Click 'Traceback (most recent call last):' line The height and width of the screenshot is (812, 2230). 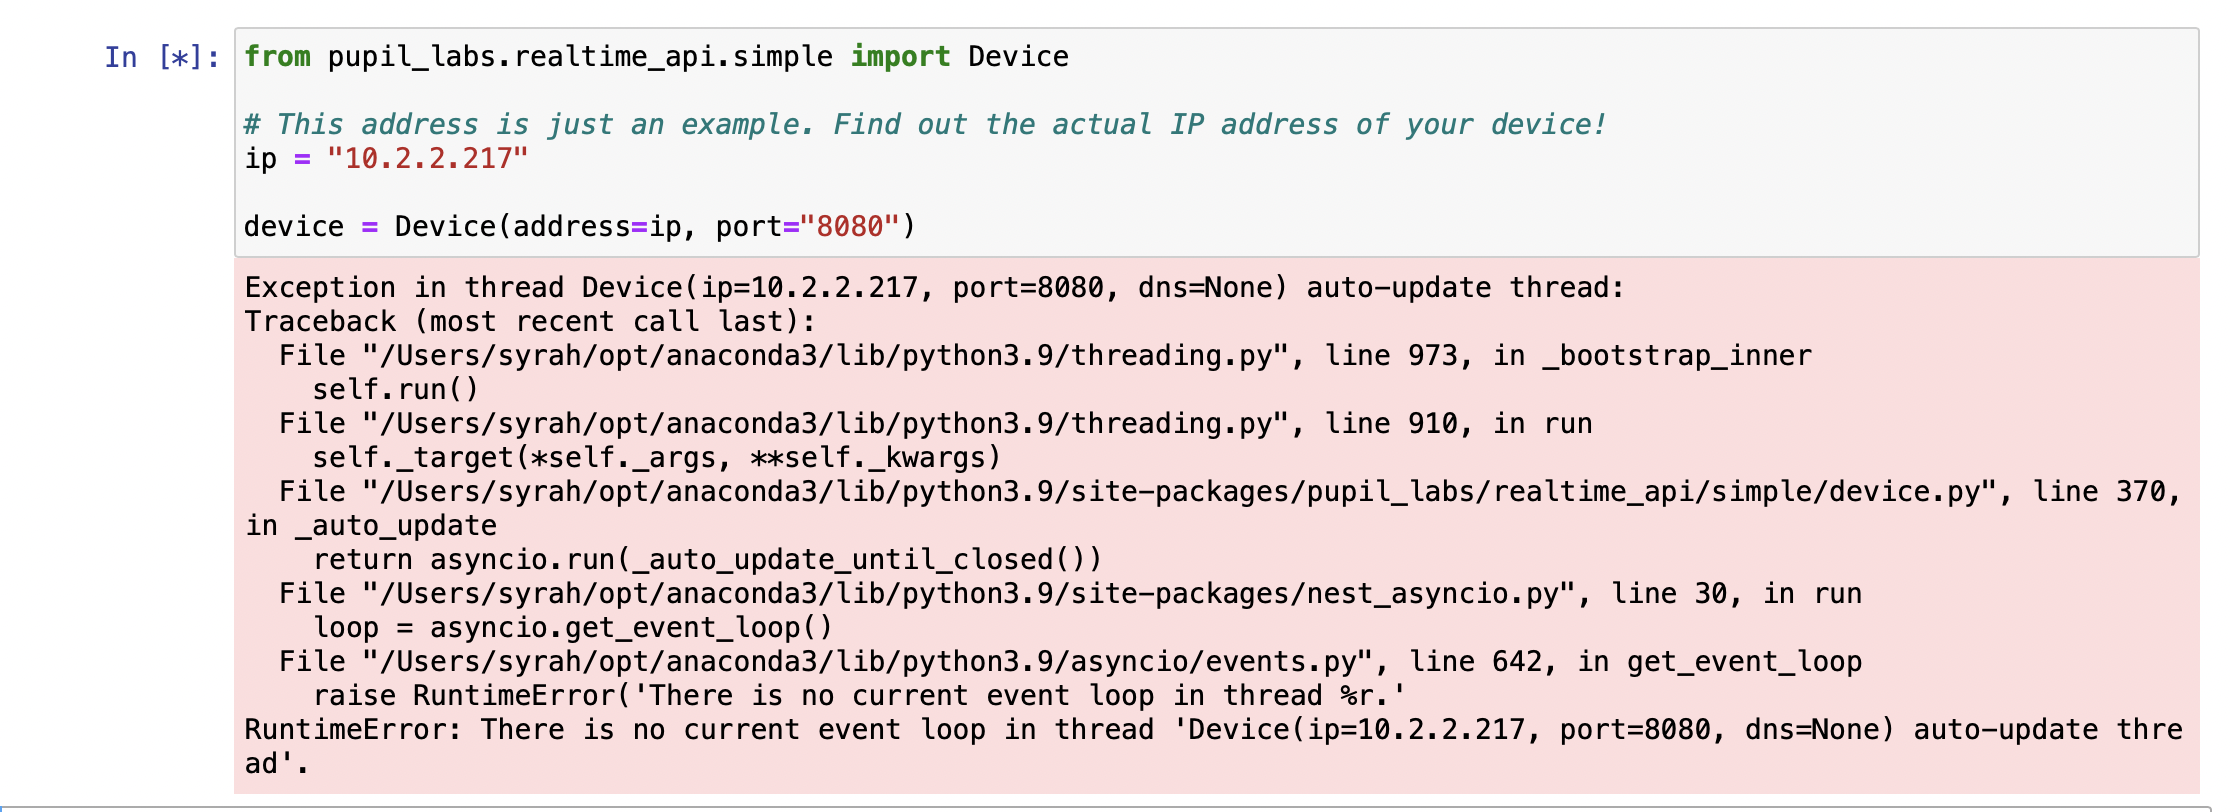(530, 322)
